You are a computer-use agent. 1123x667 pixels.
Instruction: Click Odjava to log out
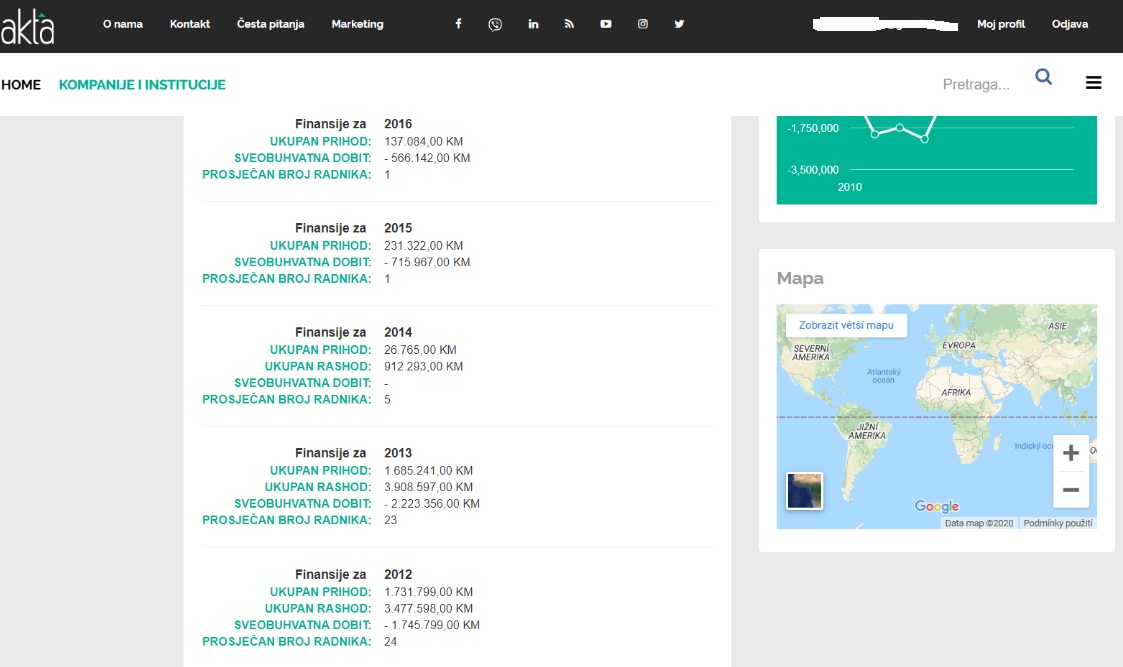1069,24
